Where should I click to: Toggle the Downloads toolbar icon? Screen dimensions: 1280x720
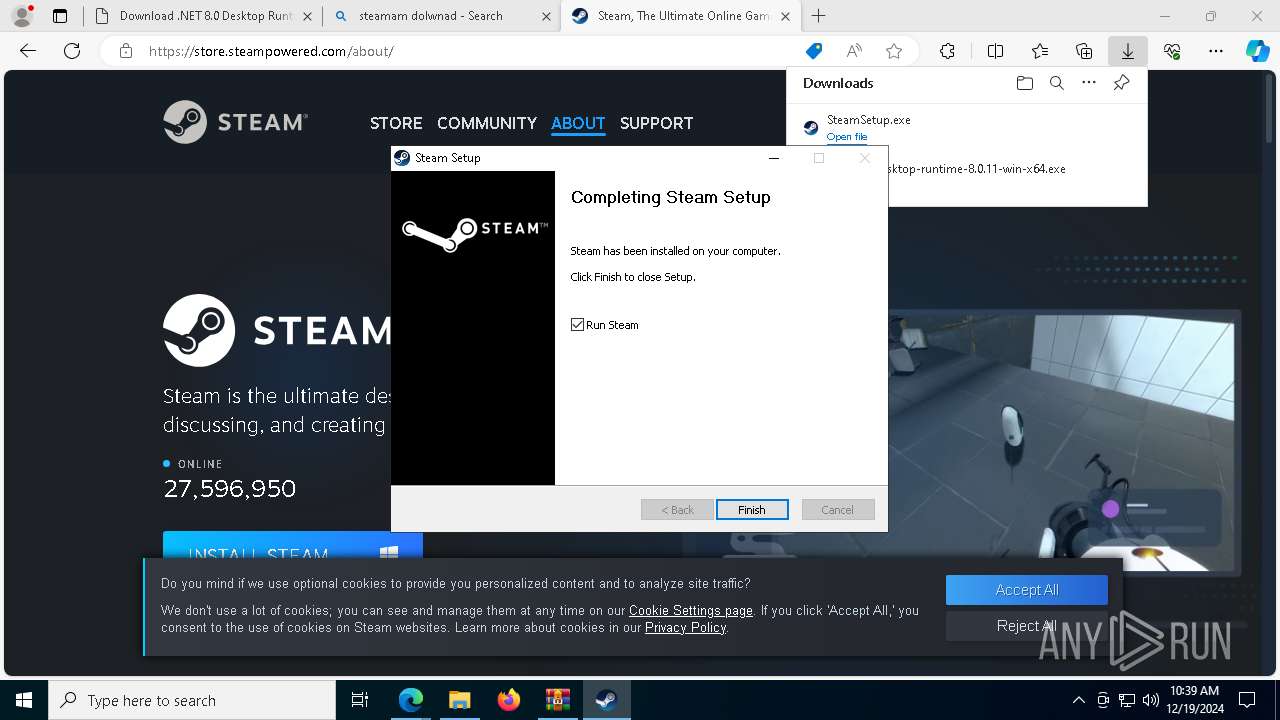[1128, 51]
